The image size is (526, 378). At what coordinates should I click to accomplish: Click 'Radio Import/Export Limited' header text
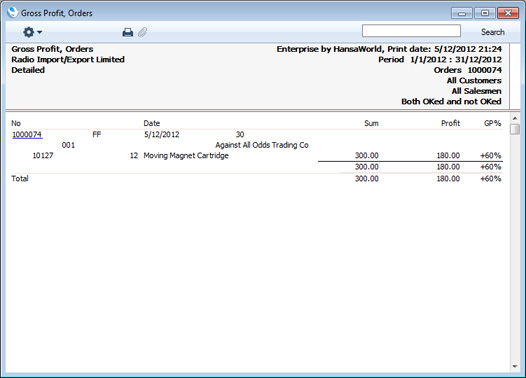68,60
